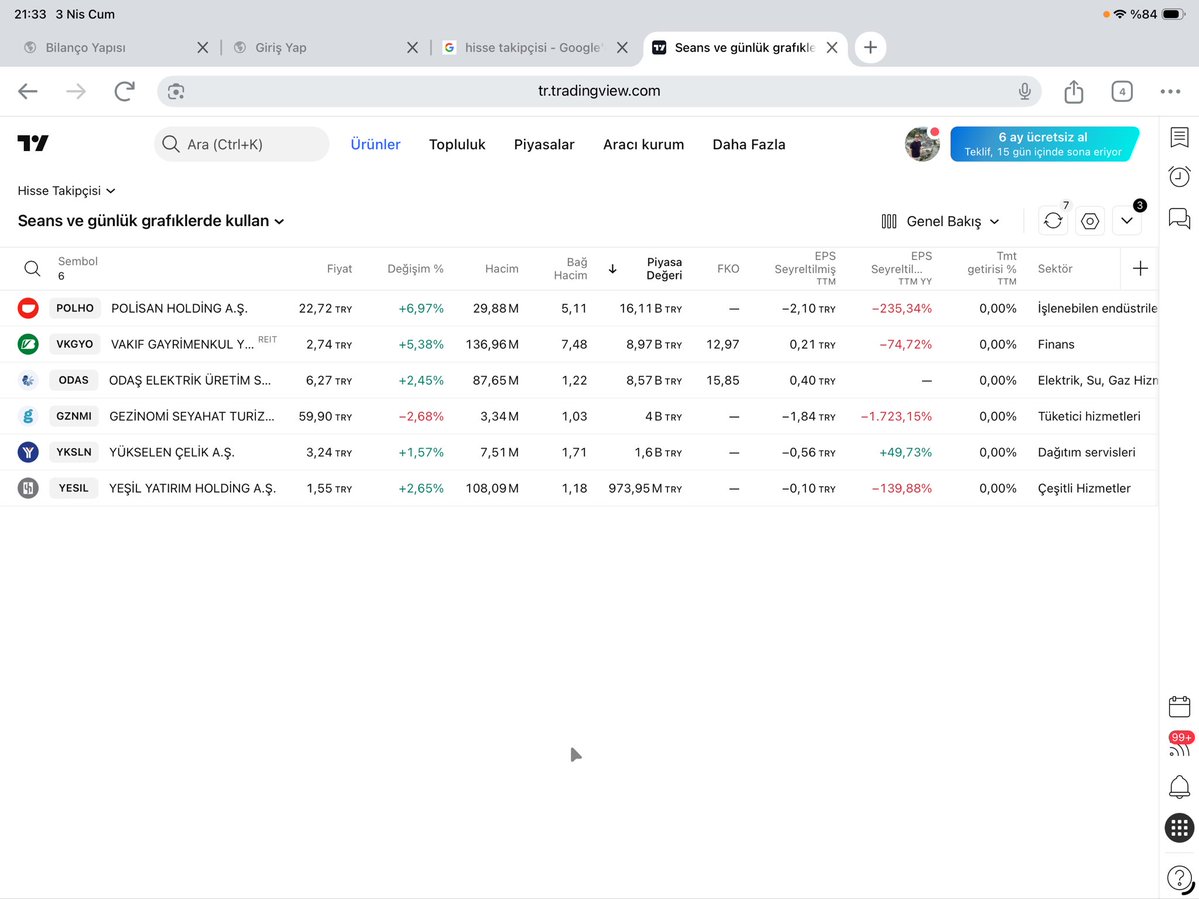Click the 6 ay ücretsiz al offer button
This screenshot has width=1199, height=899.
[1045, 144]
